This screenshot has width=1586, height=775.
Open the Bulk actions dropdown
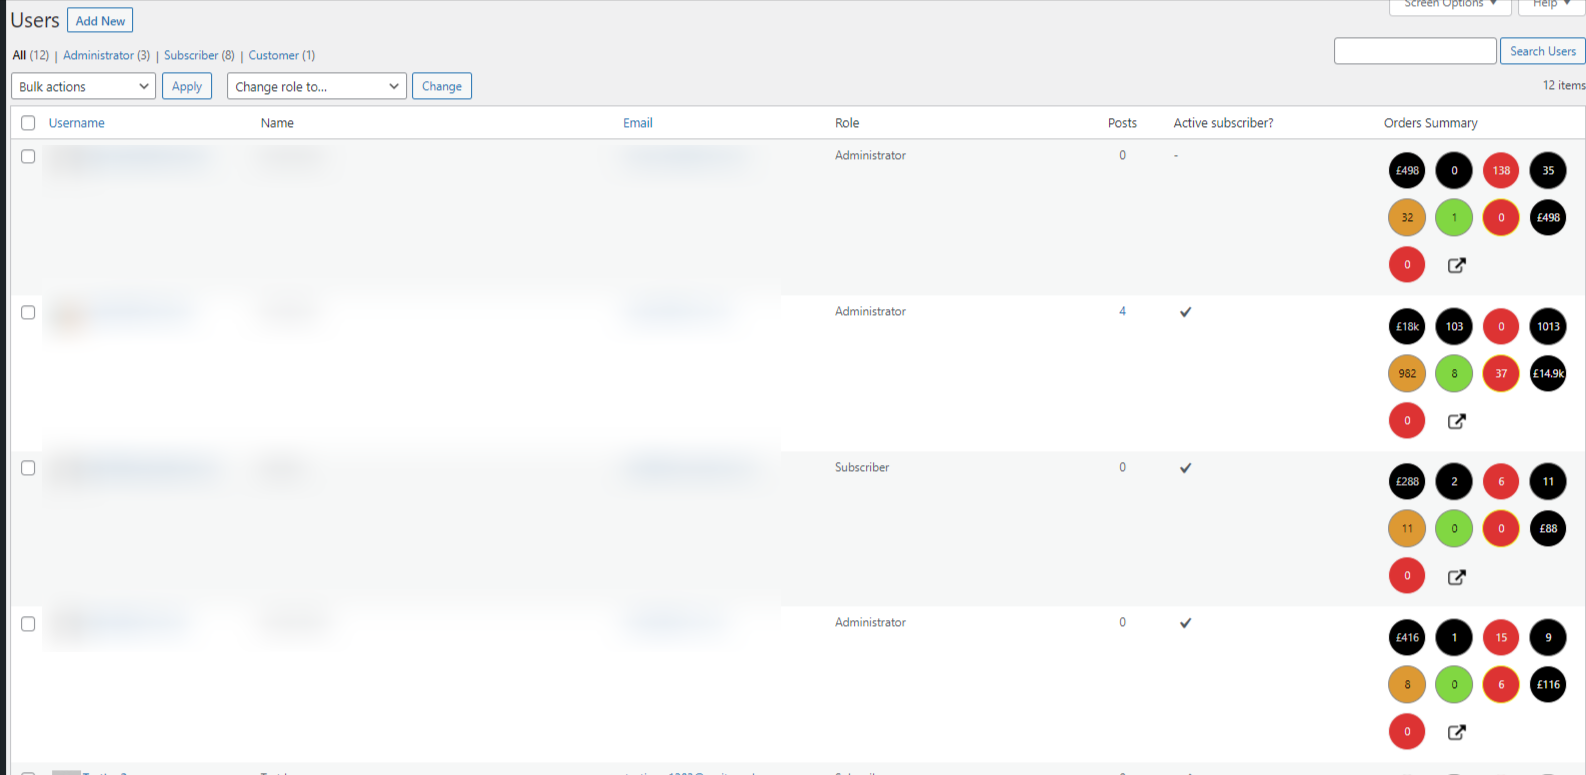tap(83, 86)
